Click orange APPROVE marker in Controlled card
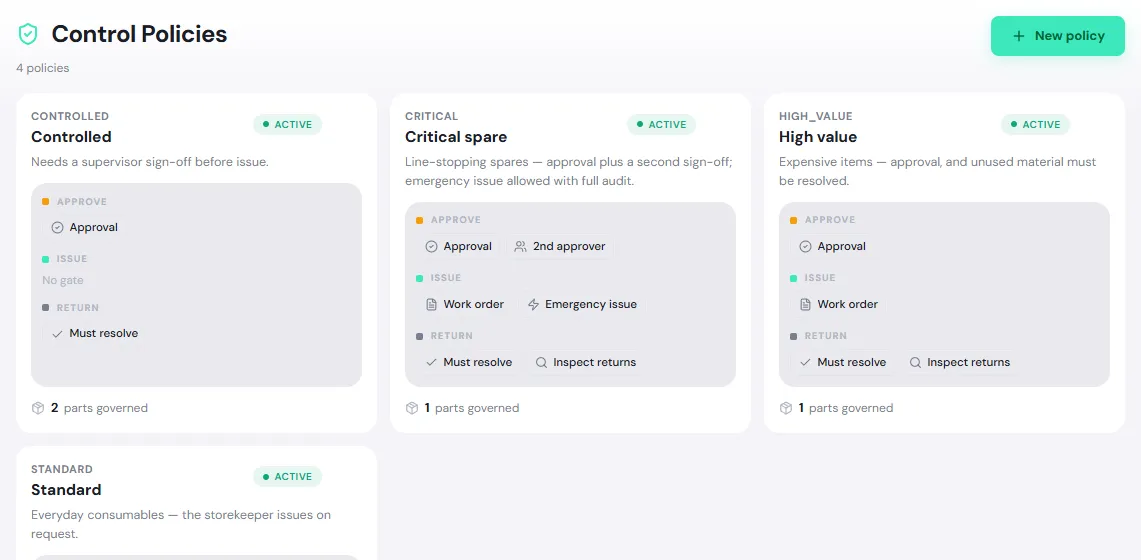 coord(46,201)
